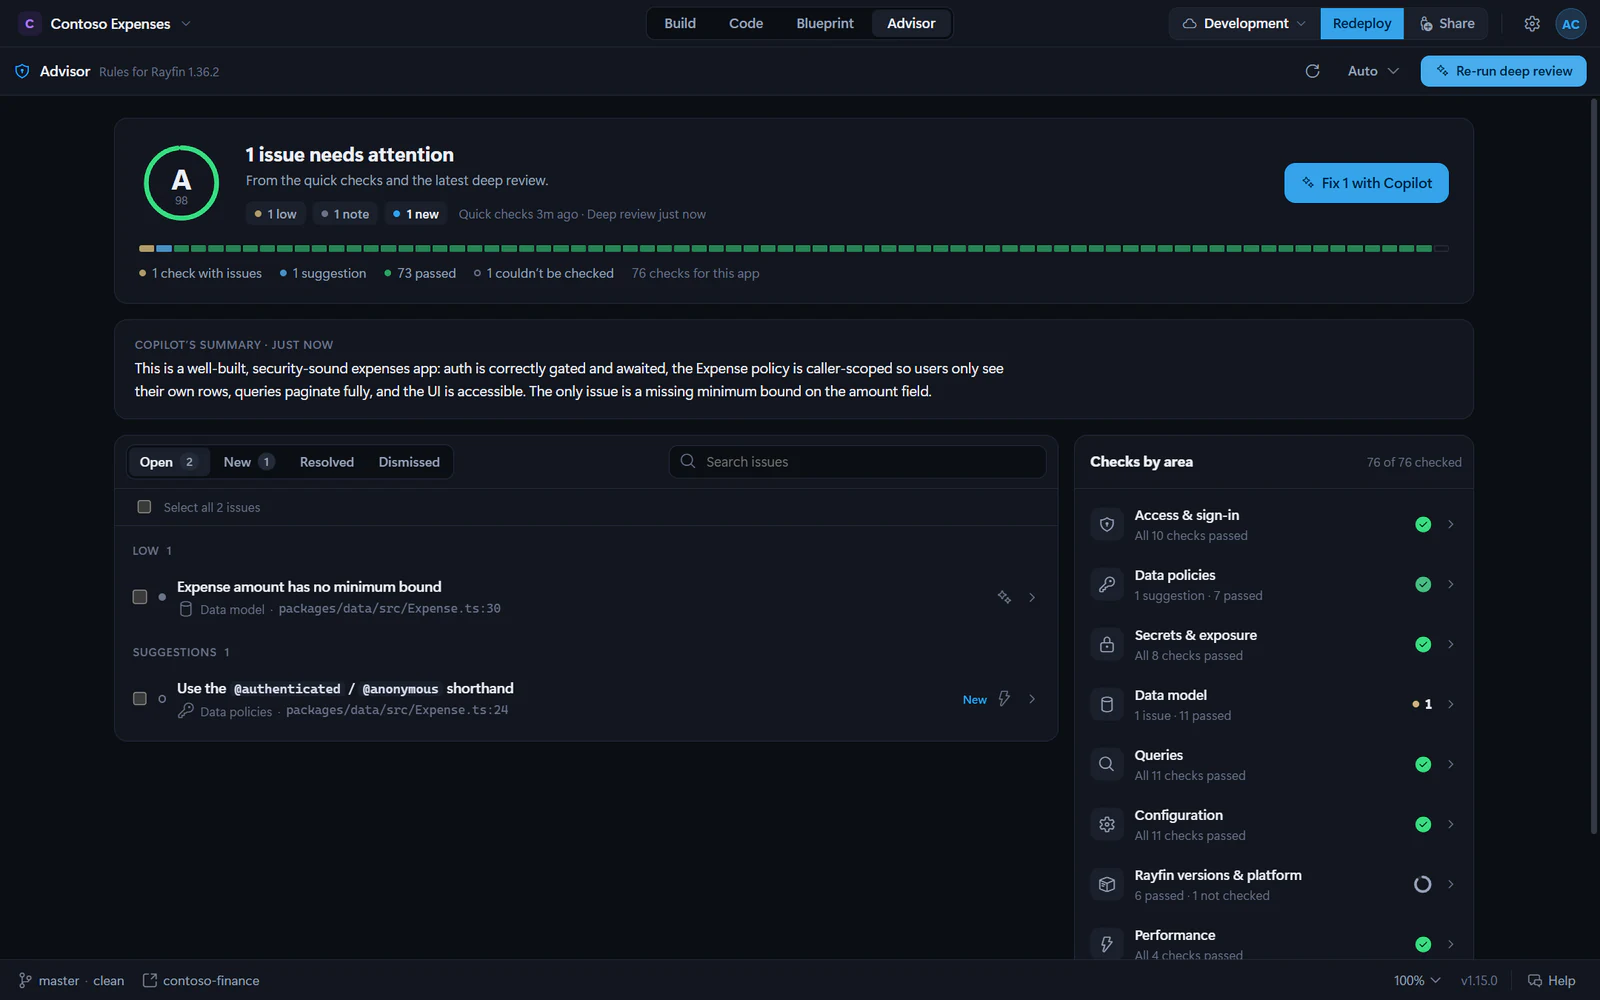The image size is (1600, 1000).
Task: Click the Secrets & exposure lock icon
Action: 1107,644
